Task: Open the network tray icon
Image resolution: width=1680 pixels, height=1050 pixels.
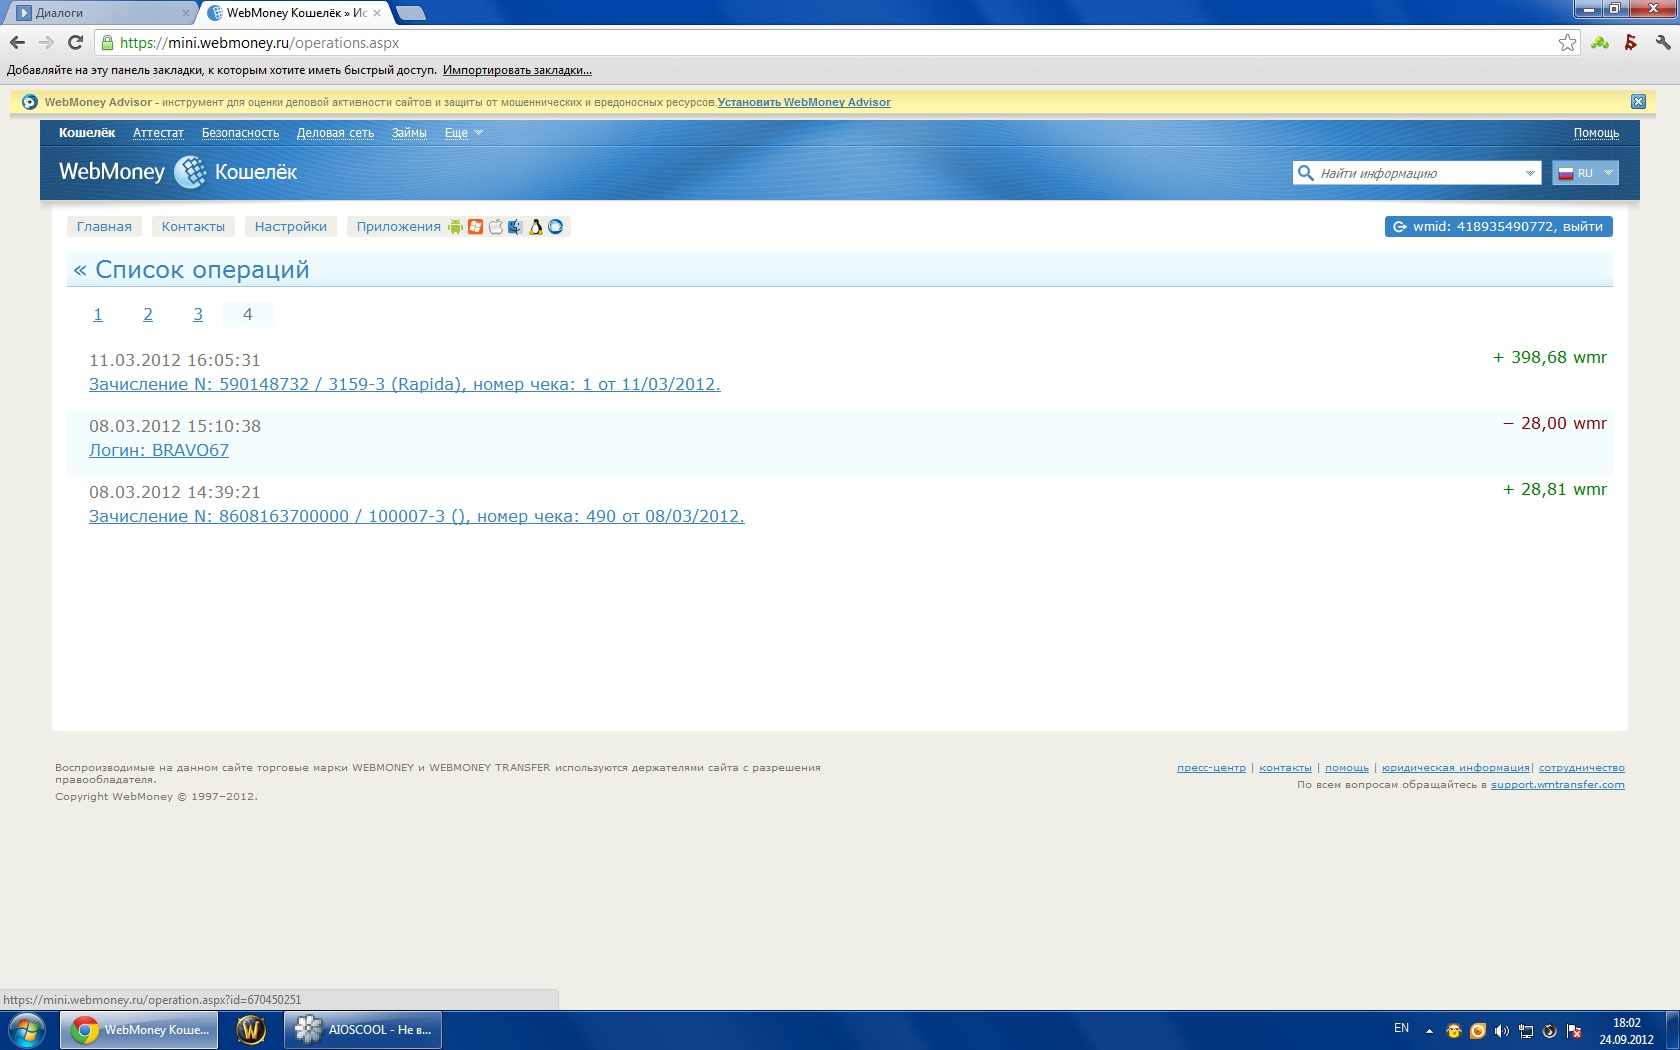Action: (x=1526, y=1031)
